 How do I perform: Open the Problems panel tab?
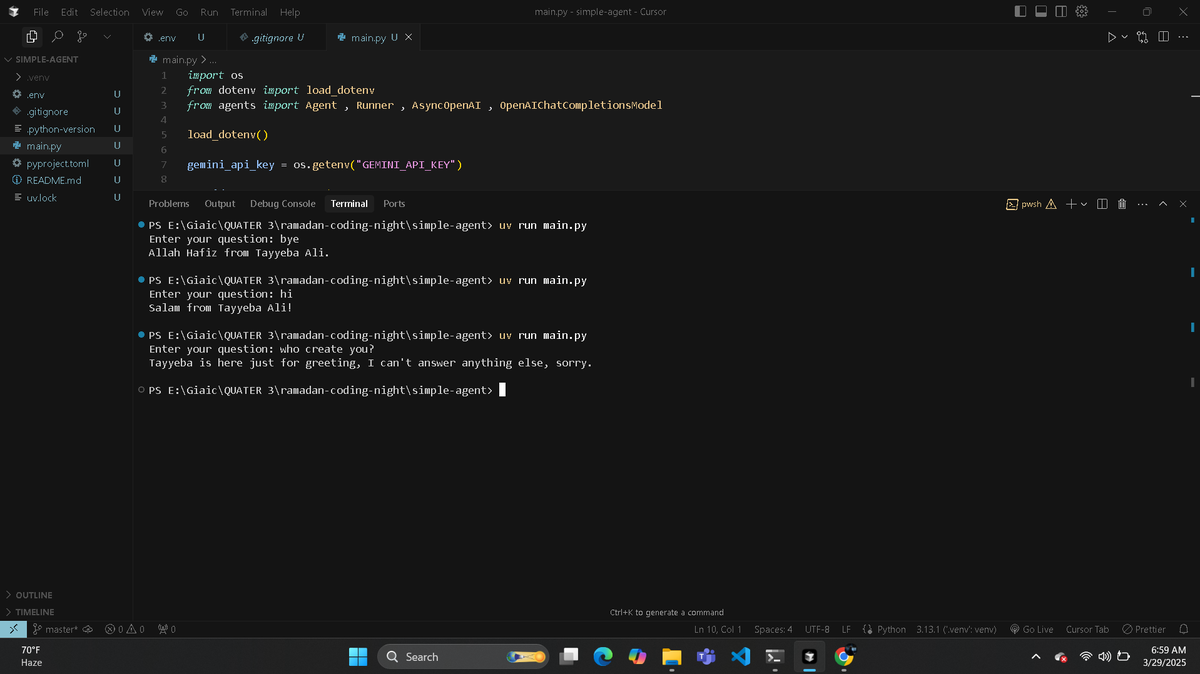tap(169, 203)
